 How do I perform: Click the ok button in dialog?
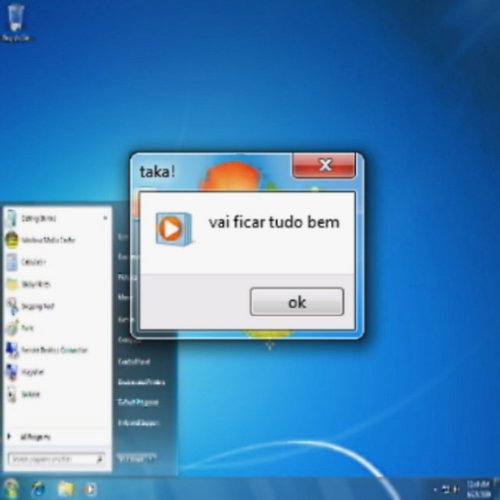click(x=297, y=302)
